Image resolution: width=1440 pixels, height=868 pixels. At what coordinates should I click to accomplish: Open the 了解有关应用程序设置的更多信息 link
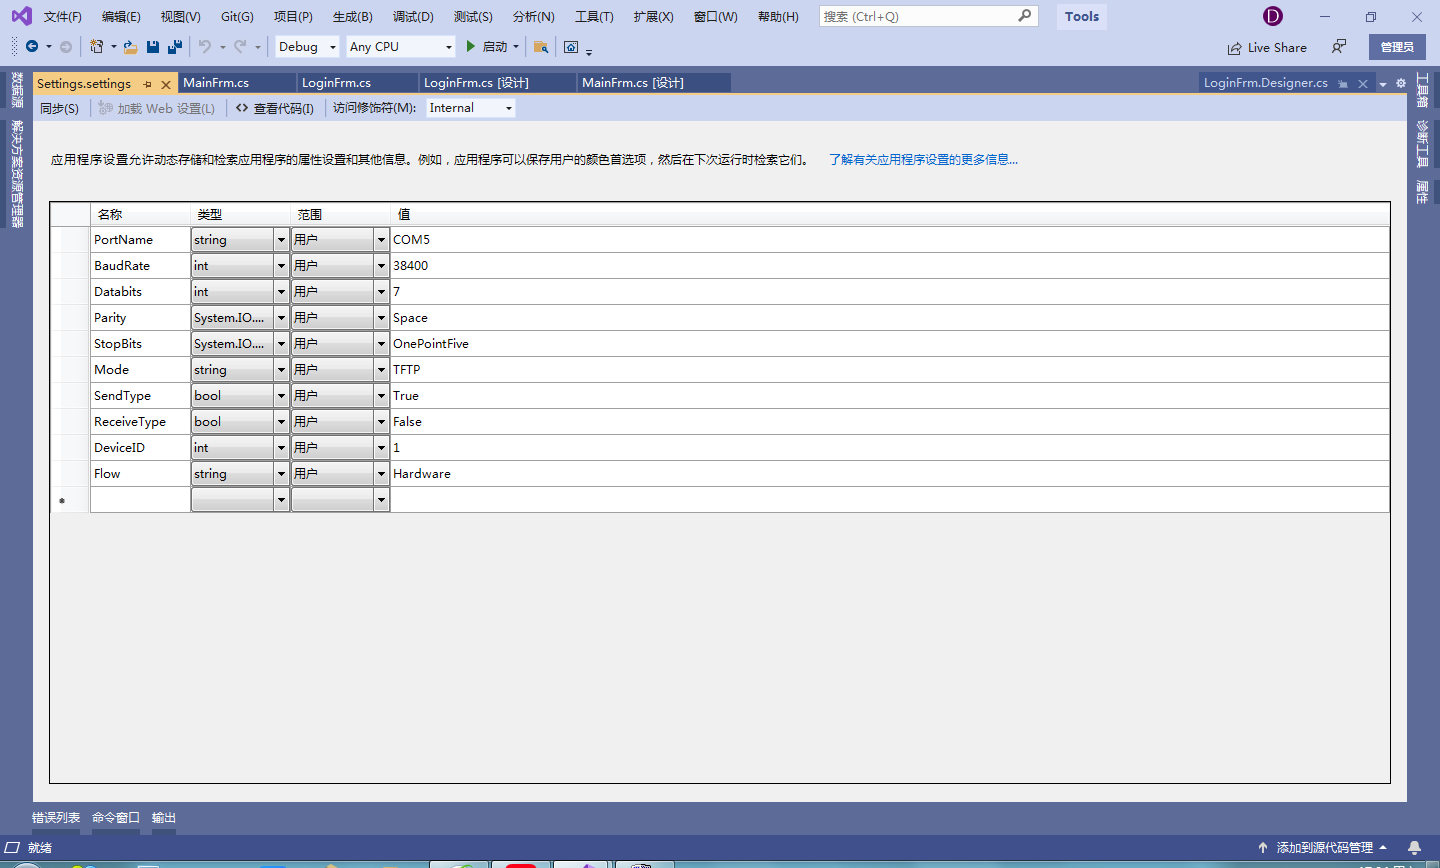[923, 160]
